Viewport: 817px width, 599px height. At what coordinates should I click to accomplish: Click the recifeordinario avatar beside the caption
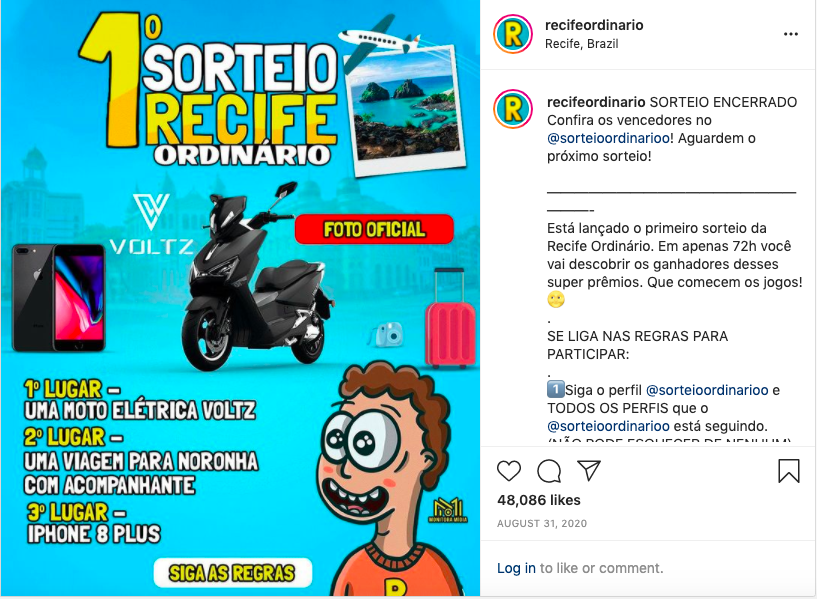coord(513,109)
